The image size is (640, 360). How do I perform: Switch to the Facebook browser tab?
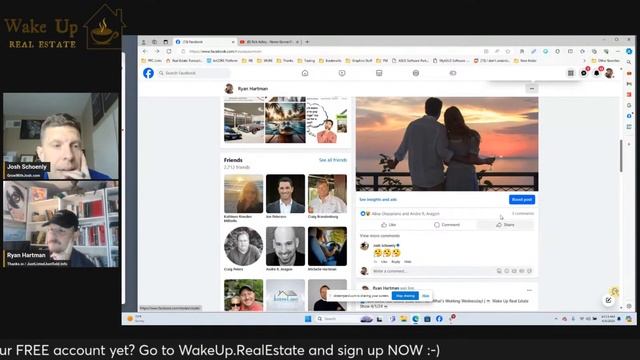click(x=204, y=42)
